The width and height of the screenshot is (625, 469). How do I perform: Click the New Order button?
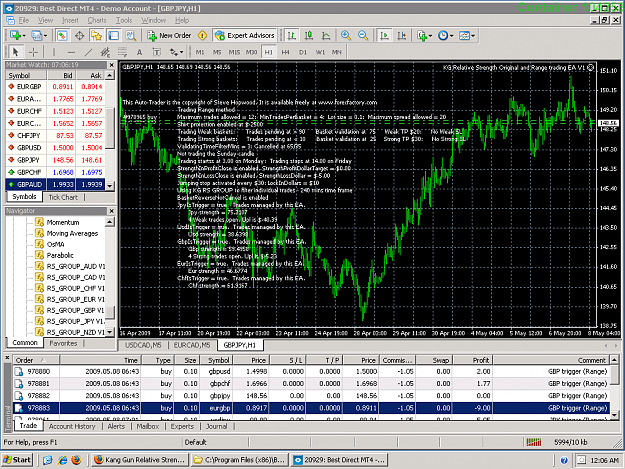click(x=169, y=35)
